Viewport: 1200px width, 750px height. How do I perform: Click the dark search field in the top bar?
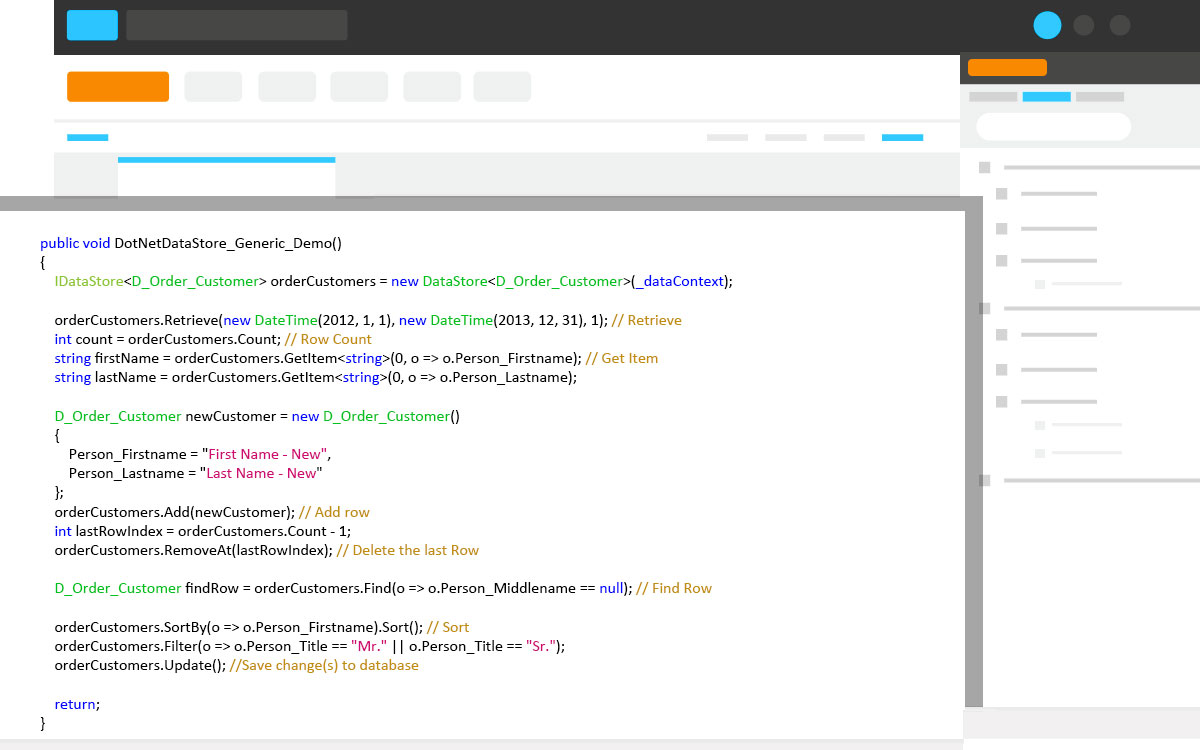click(237, 25)
